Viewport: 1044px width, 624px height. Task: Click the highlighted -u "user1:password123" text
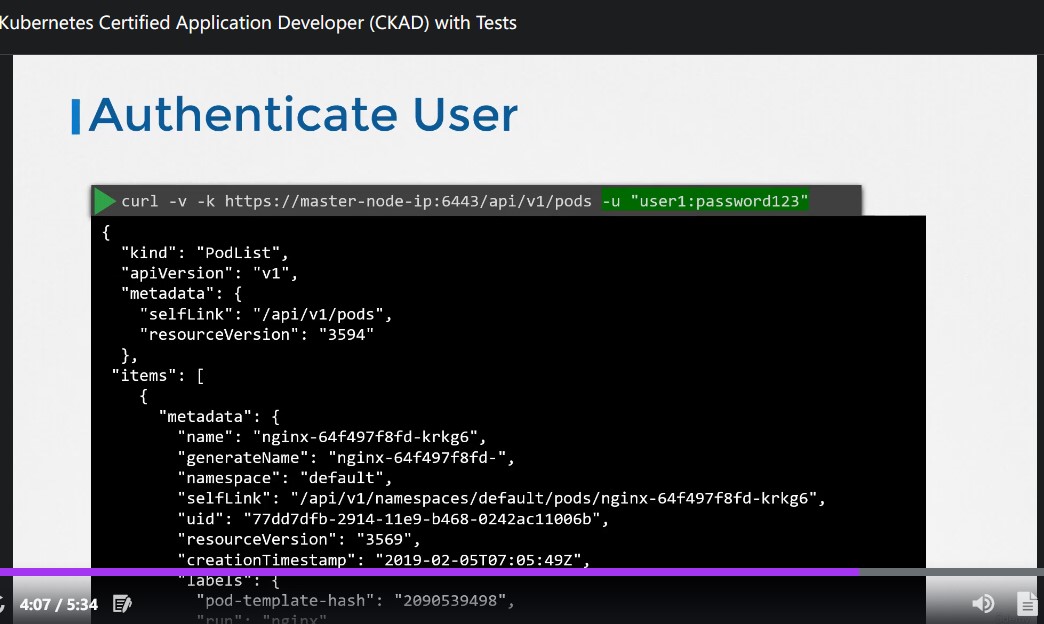(705, 201)
